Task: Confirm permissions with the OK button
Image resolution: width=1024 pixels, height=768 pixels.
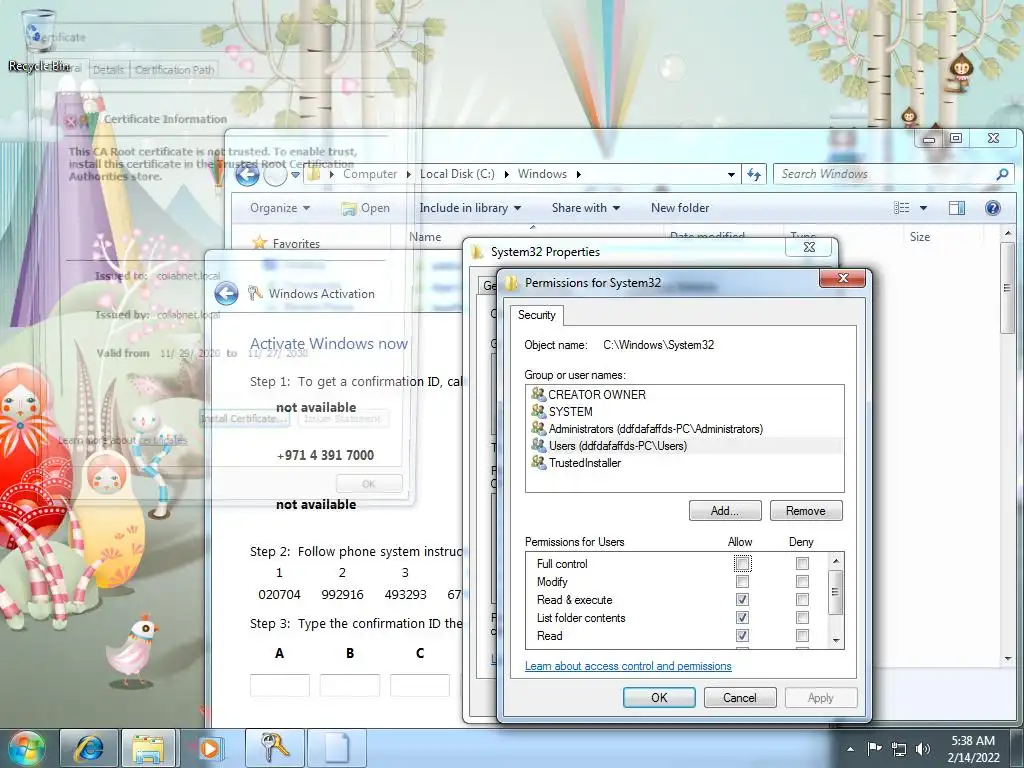Action: point(659,697)
